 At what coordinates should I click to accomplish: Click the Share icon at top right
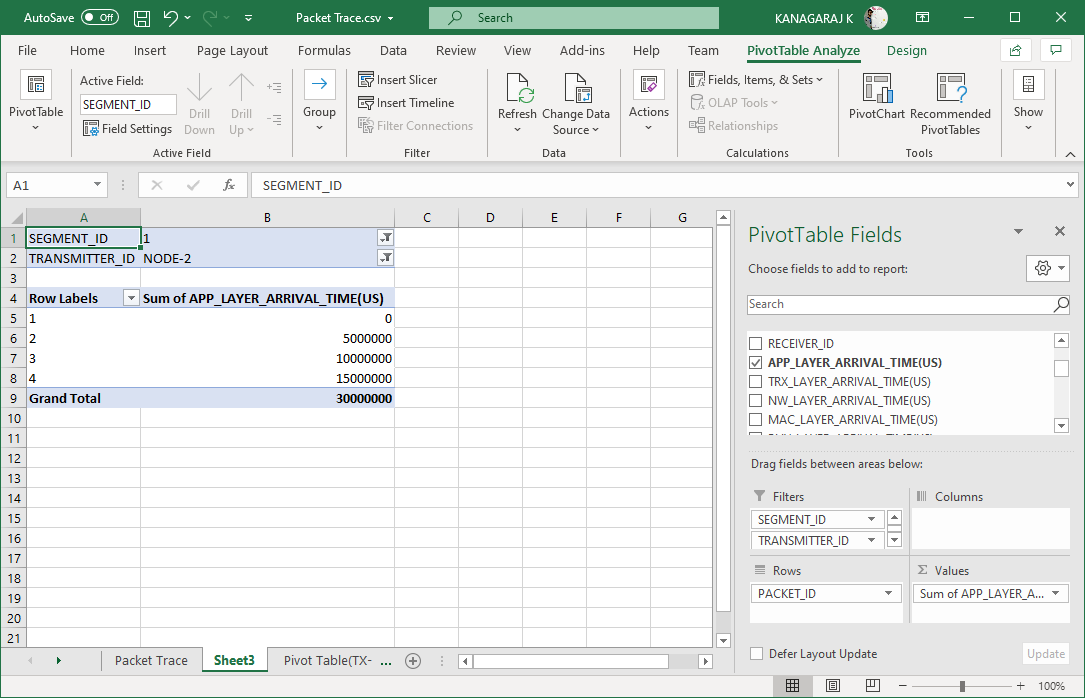pyautogui.click(x=1016, y=50)
